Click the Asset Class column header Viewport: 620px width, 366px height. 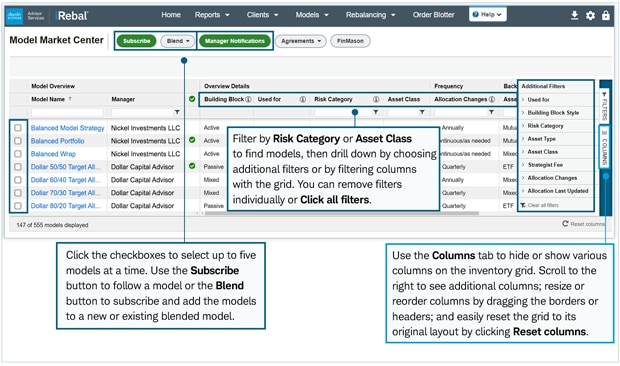coord(404,99)
